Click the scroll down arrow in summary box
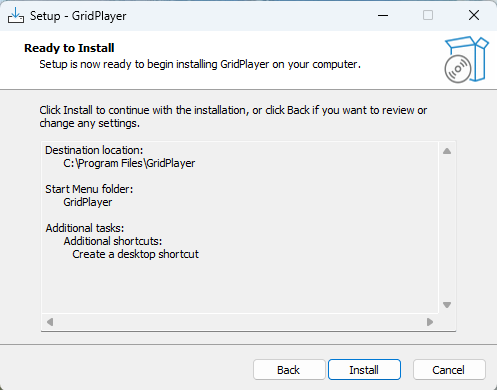 point(447,305)
